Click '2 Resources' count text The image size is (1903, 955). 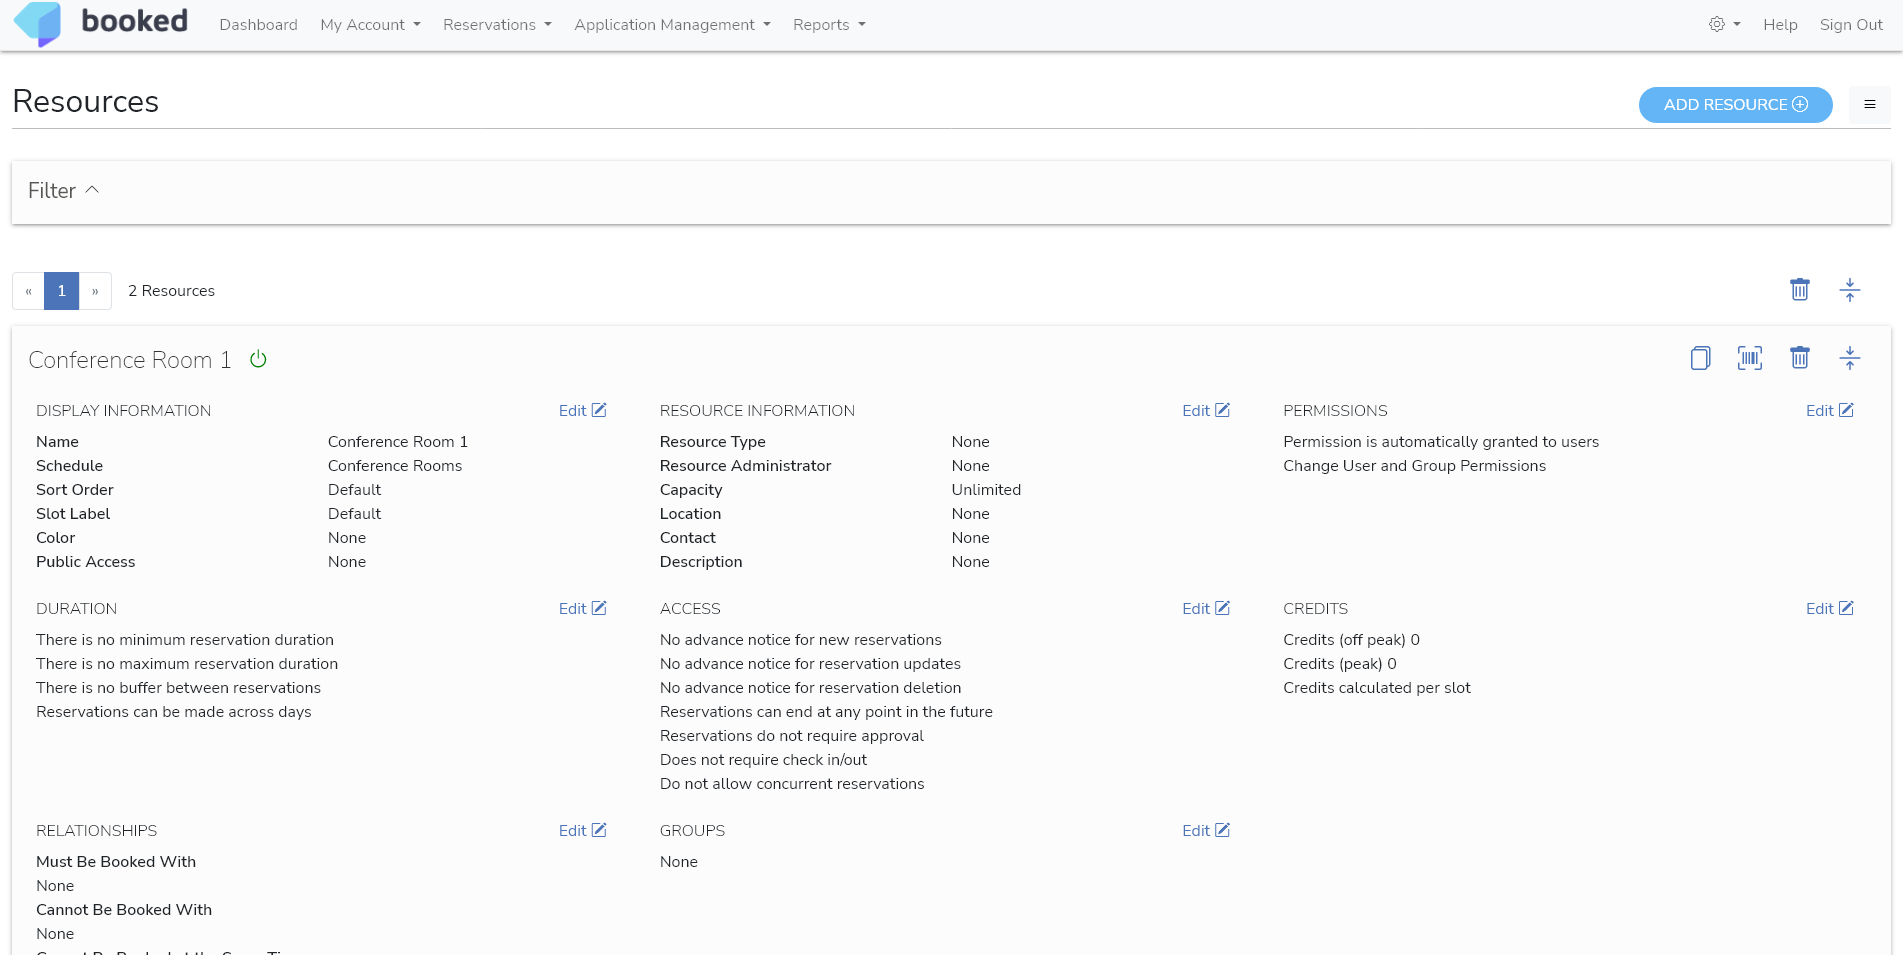(171, 291)
